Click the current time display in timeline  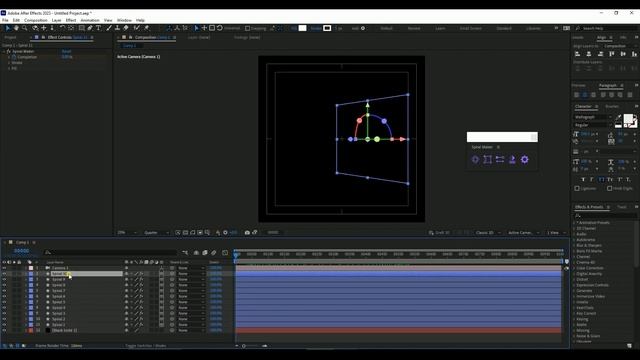tap(21, 251)
